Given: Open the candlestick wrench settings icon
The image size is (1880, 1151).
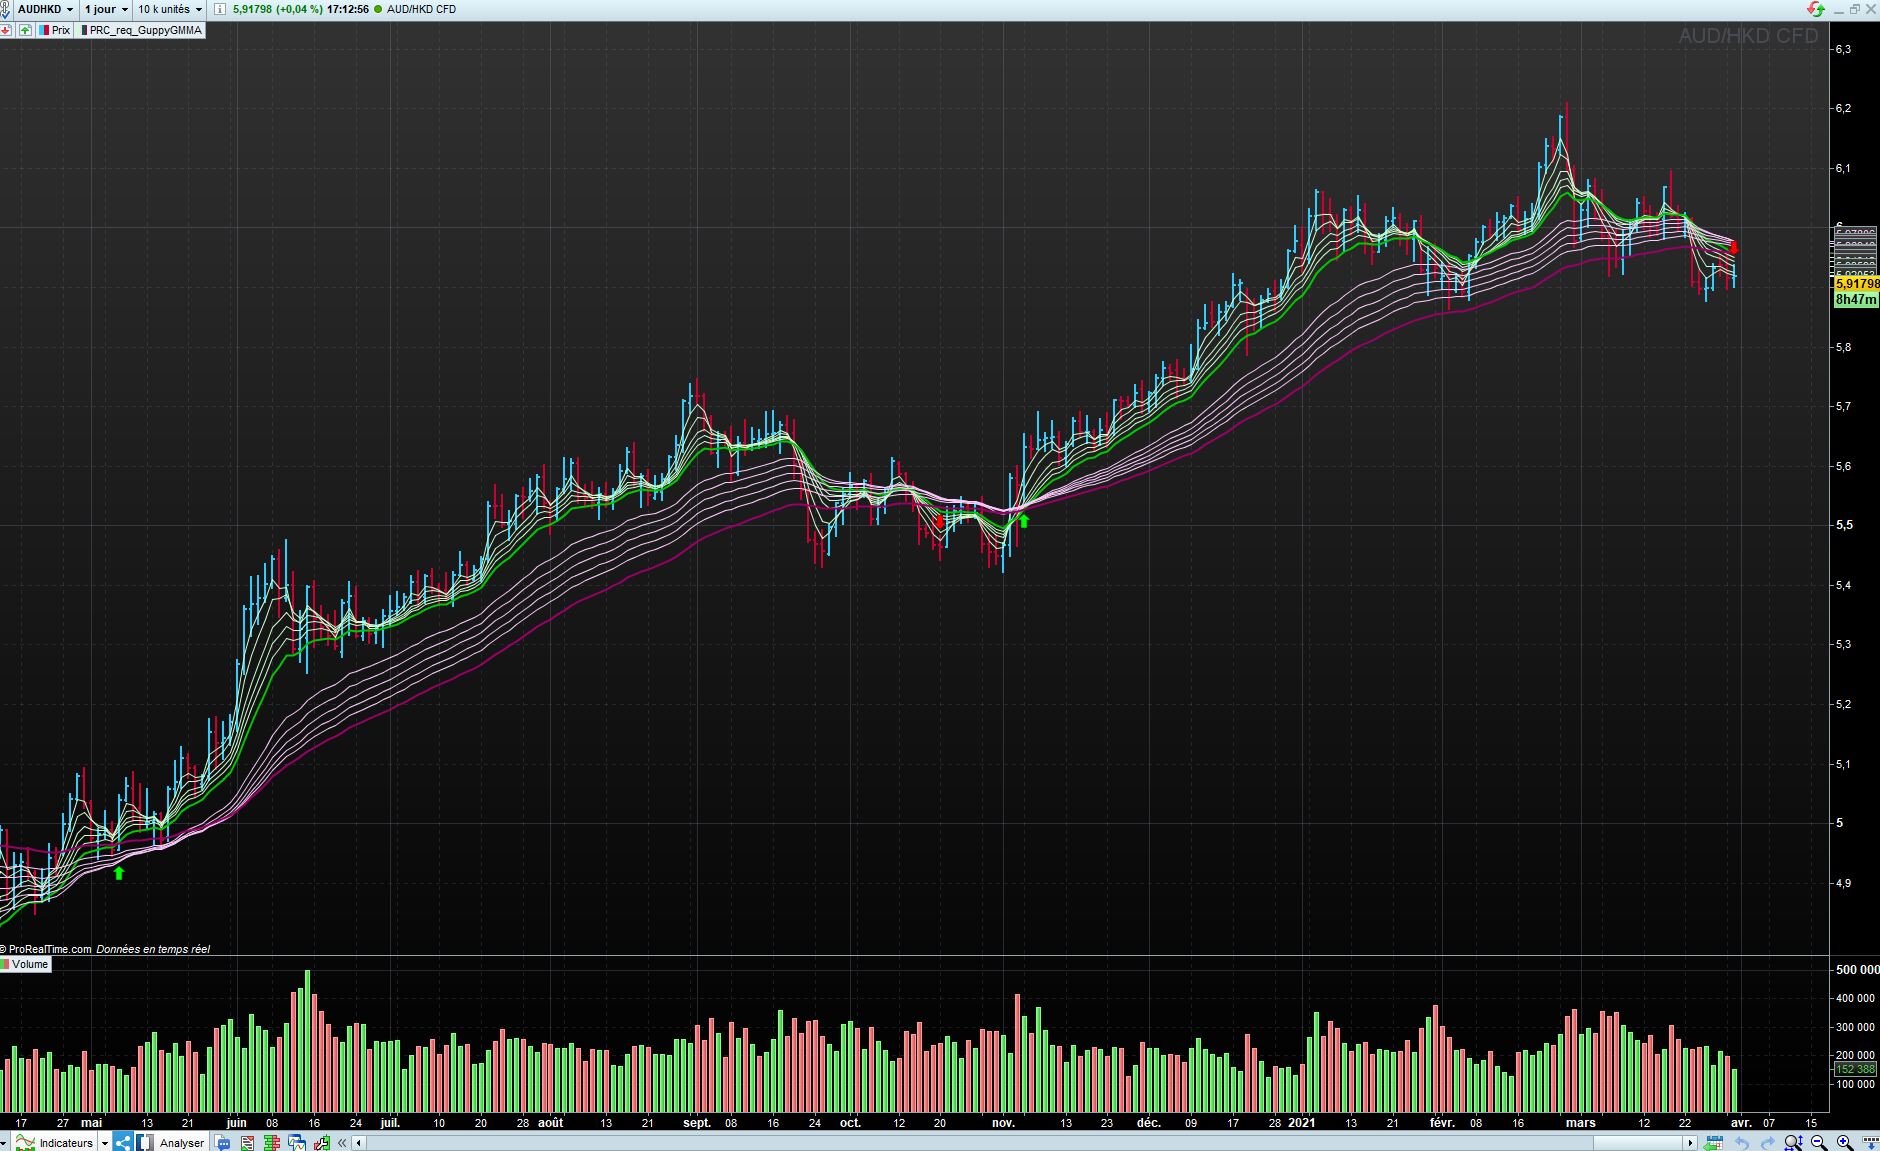Looking at the screenshot, I should (x=321, y=1143).
